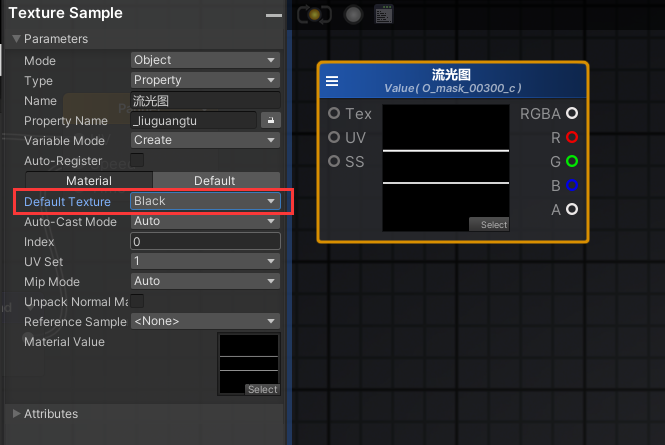
Task: Click the node's texture preview image
Action: (446, 168)
